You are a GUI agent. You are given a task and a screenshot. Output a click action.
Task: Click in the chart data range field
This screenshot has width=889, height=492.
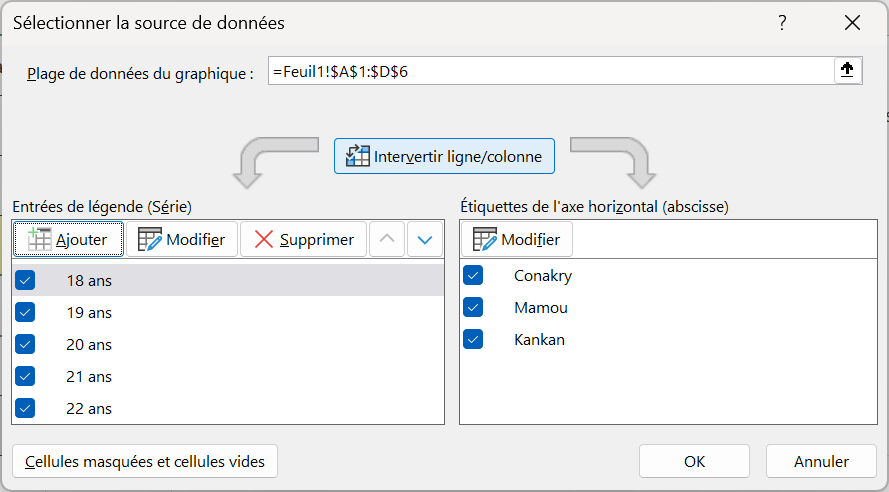coord(550,71)
